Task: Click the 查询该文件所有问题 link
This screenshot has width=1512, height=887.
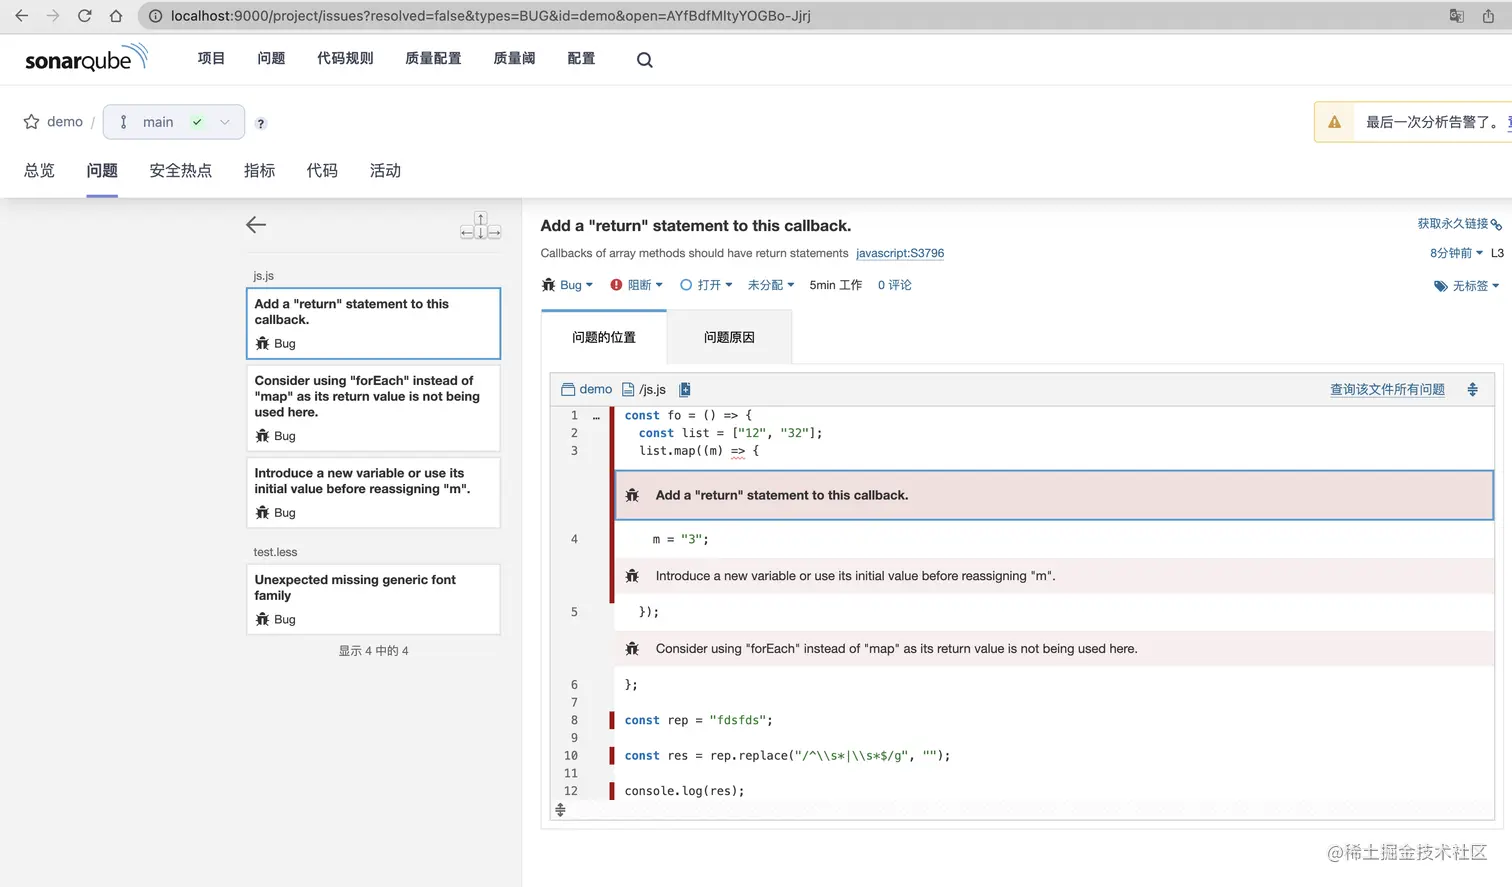Action: point(1387,390)
